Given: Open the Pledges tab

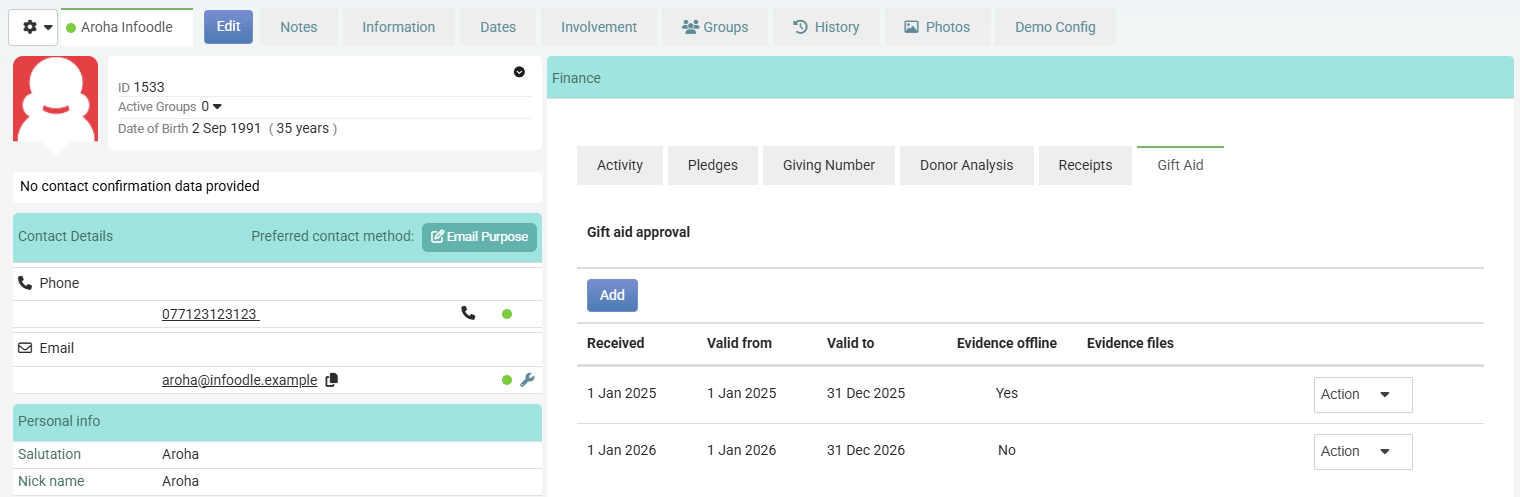Looking at the screenshot, I should pos(713,165).
